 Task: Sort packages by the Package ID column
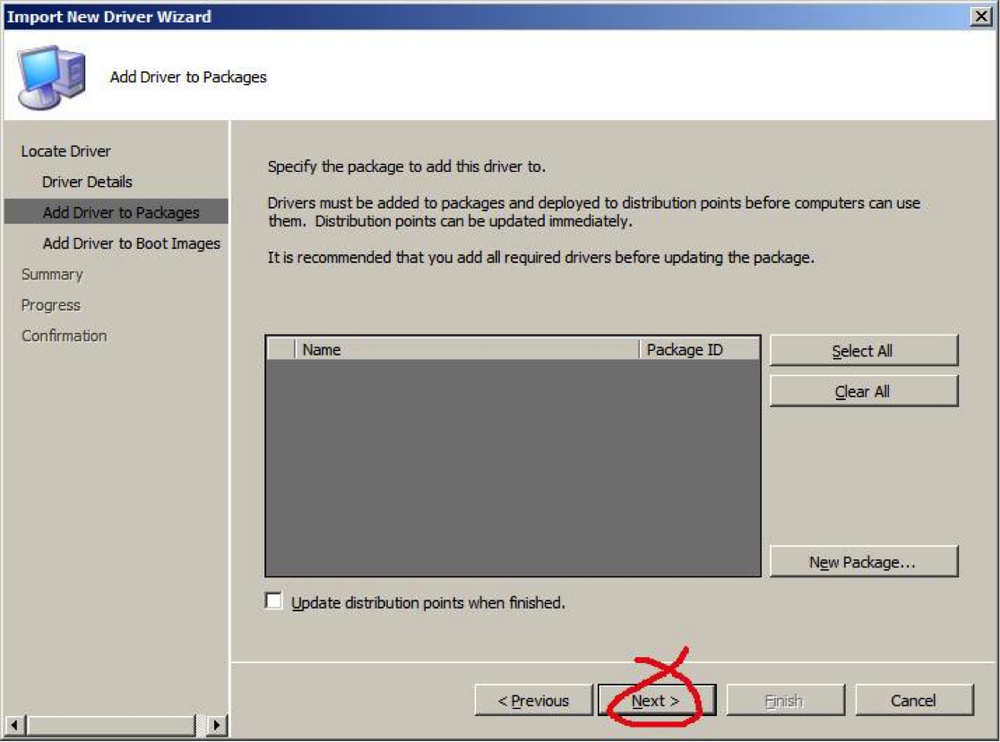(x=700, y=349)
